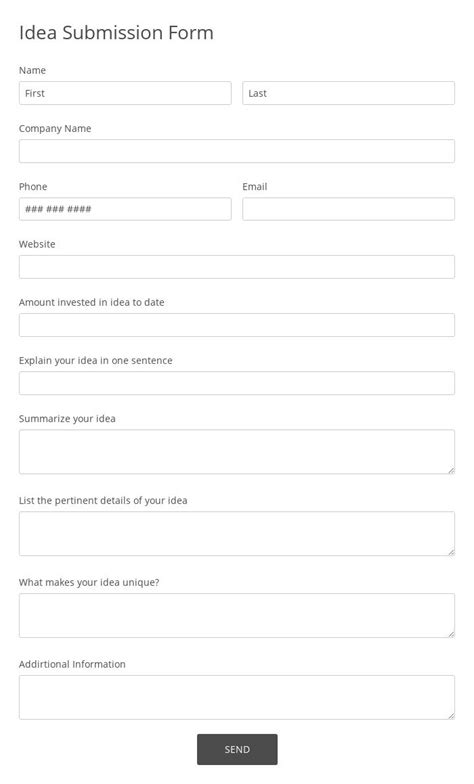Viewport: 474px width, 784px height.
Task: Click the What makes your idea unique text area
Action: pos(237,616)
